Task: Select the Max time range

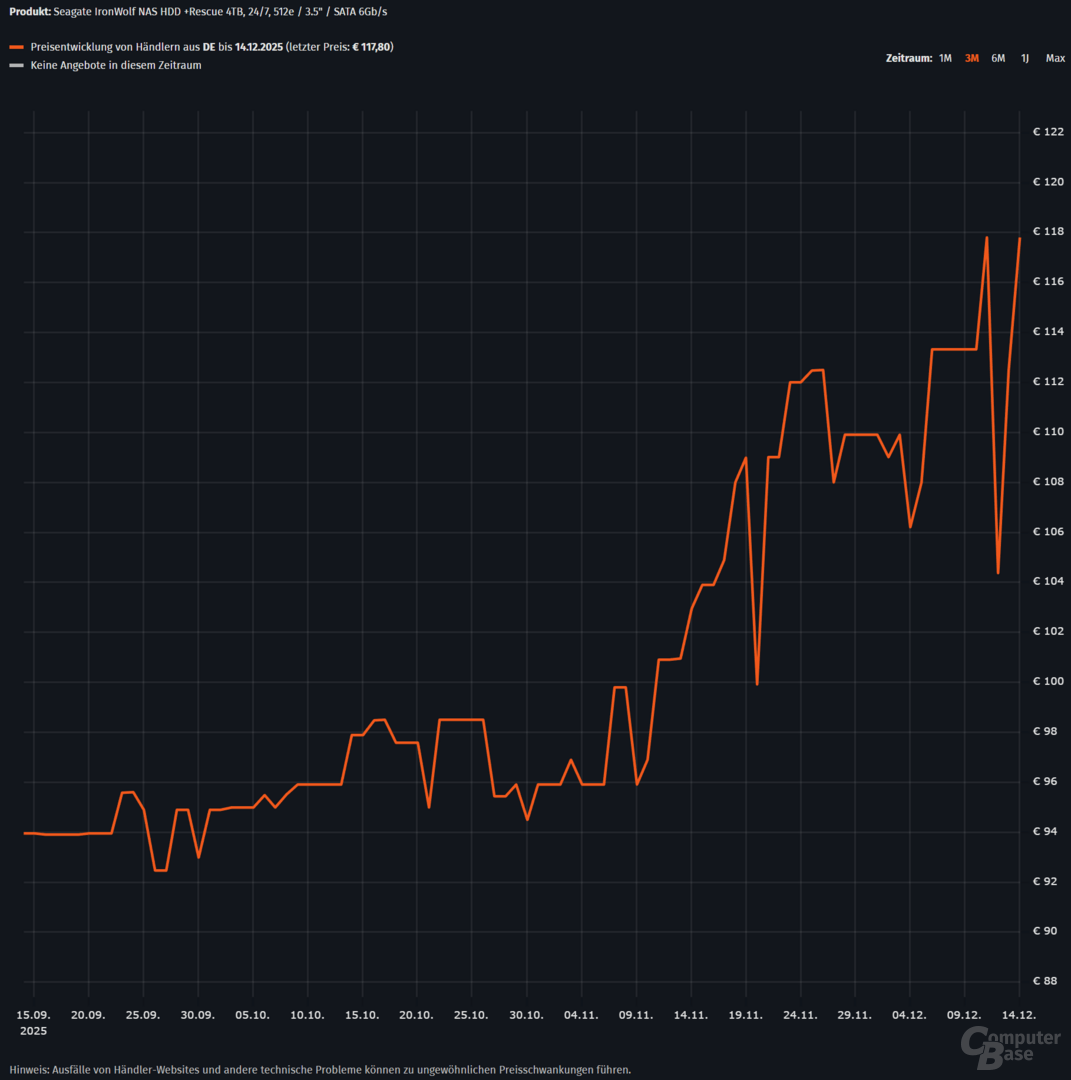Action: pos(1055,58)
